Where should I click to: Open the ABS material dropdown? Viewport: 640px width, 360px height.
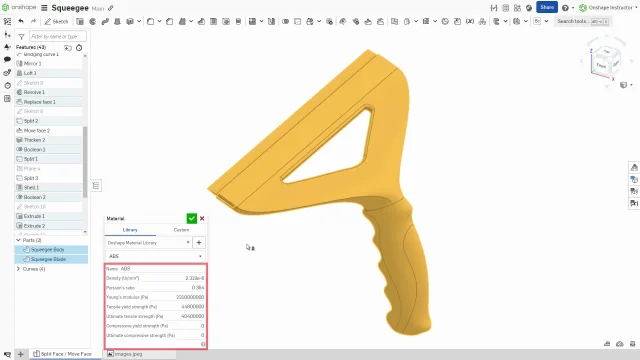(155, 256)
